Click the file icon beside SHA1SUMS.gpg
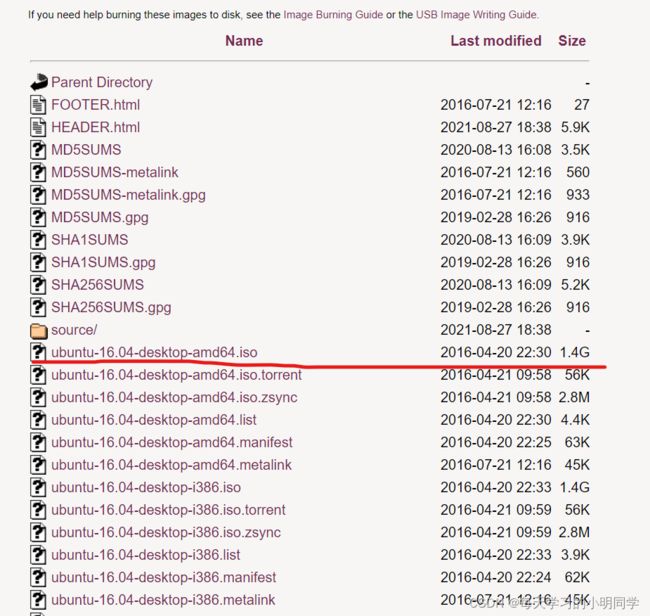This screenshot has width=650, height=616. point(38,262)
